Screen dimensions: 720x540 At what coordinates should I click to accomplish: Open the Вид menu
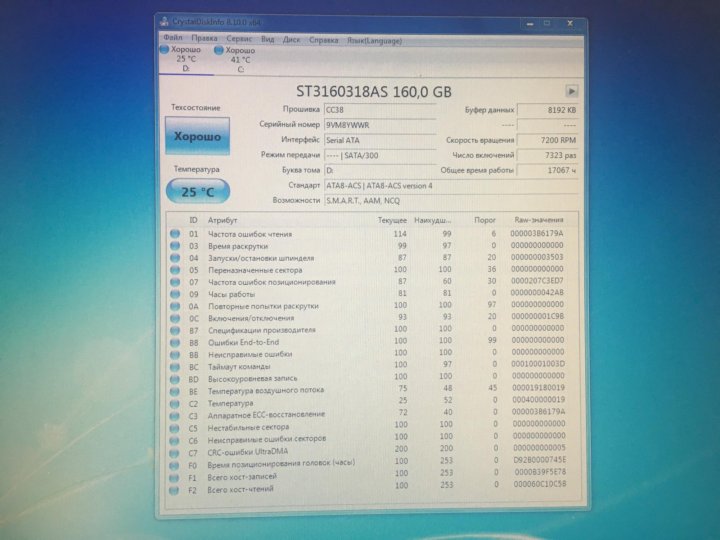(x=267, y=39)
